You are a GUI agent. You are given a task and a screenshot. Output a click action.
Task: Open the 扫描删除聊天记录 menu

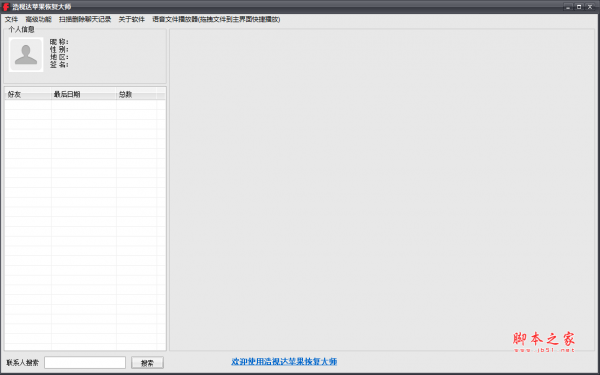85,19
